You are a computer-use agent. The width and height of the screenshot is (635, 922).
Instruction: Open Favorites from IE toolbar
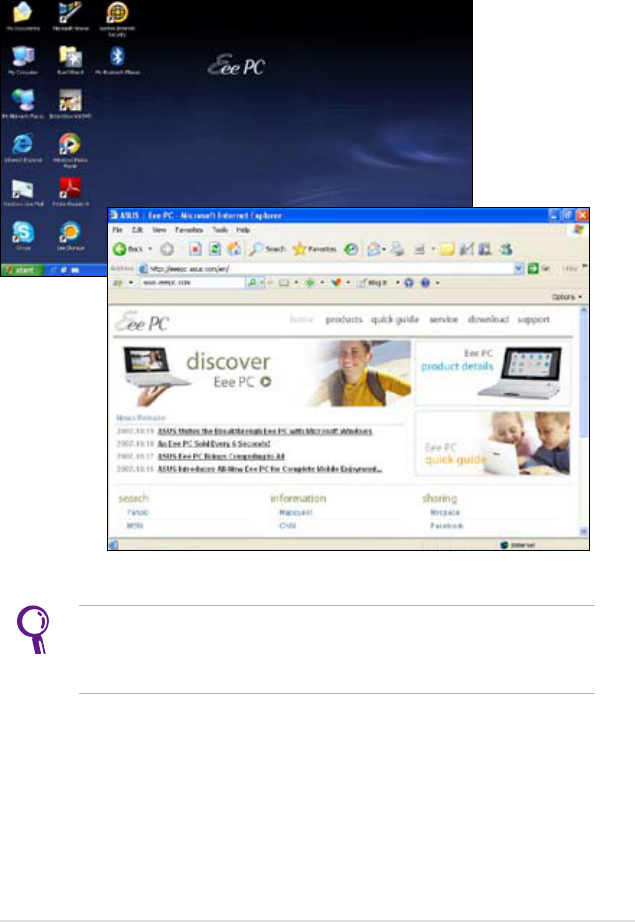pyautogui.click(x=315, y=249)
